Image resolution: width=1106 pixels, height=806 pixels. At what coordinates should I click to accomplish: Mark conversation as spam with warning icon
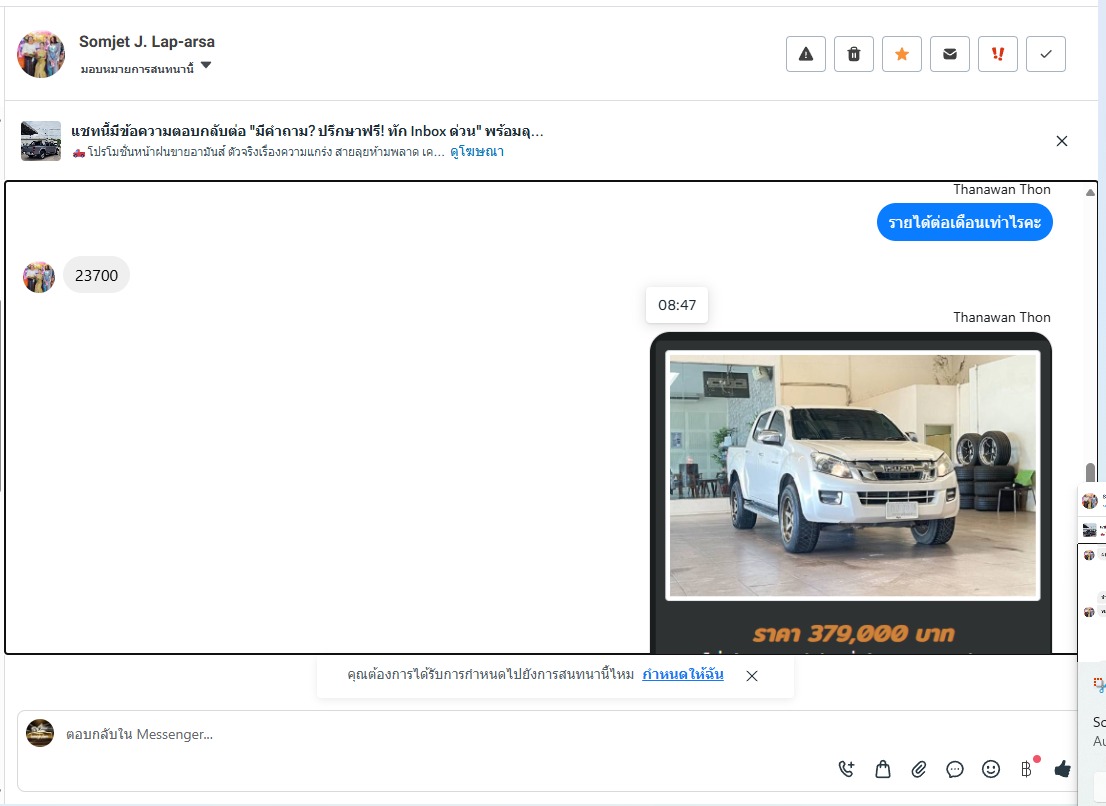click(806, 54)
